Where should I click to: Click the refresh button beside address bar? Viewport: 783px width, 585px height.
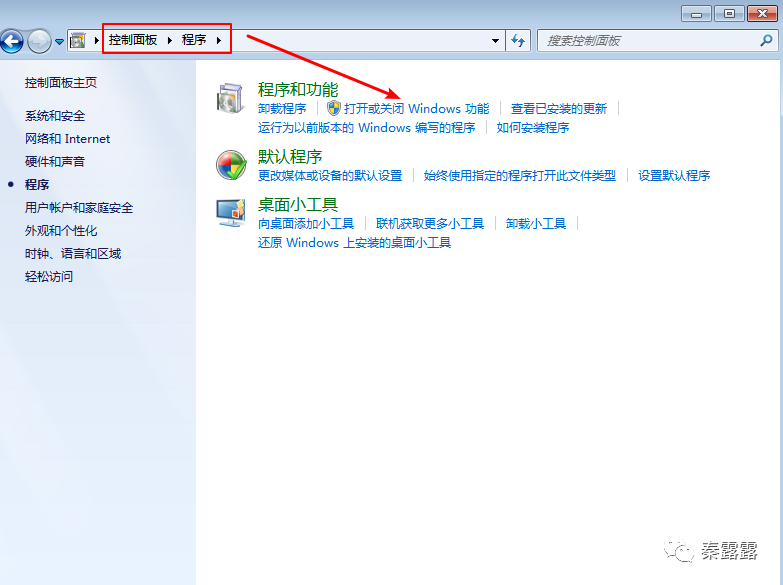518,41
